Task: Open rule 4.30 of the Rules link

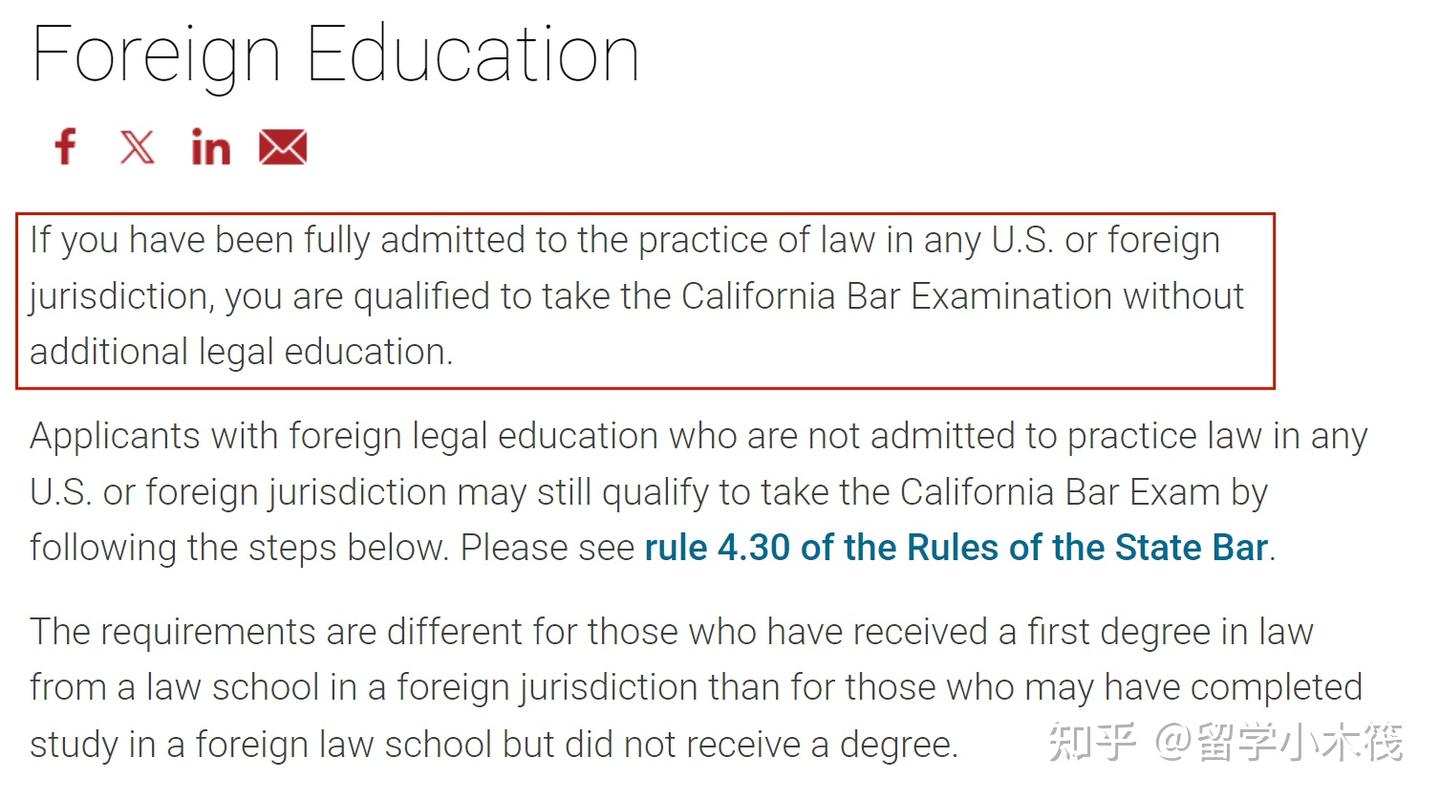Action: 956,547
